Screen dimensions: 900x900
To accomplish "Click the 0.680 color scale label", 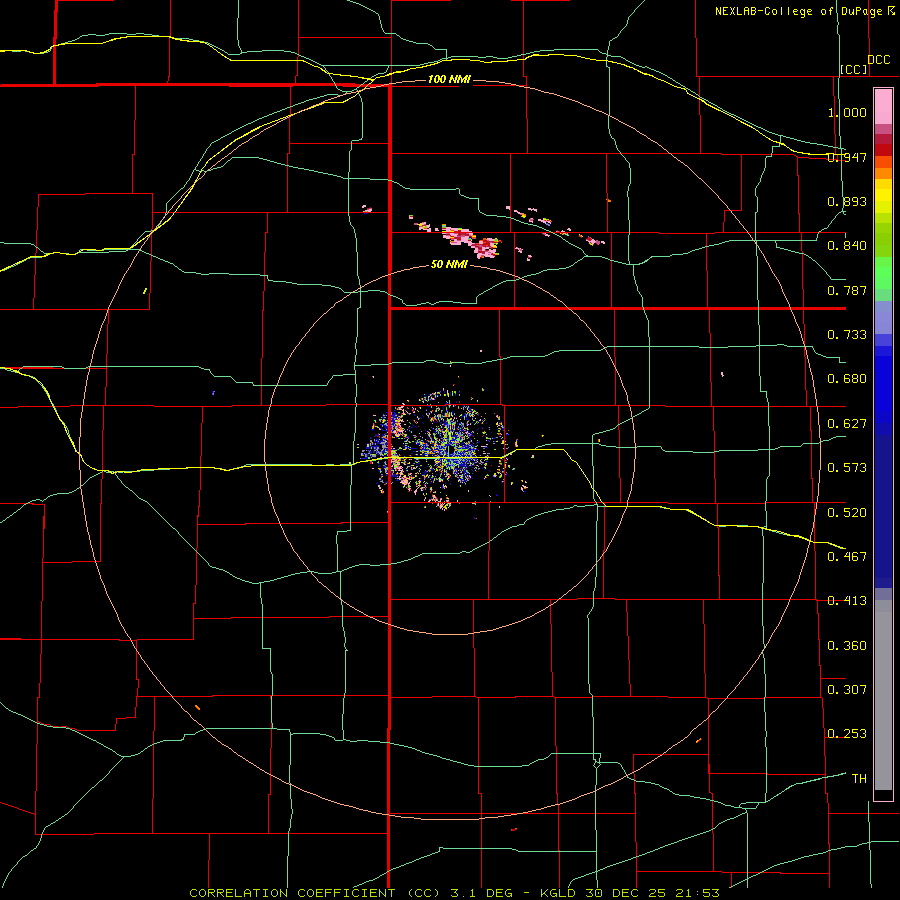I will (x=847, y=379).
